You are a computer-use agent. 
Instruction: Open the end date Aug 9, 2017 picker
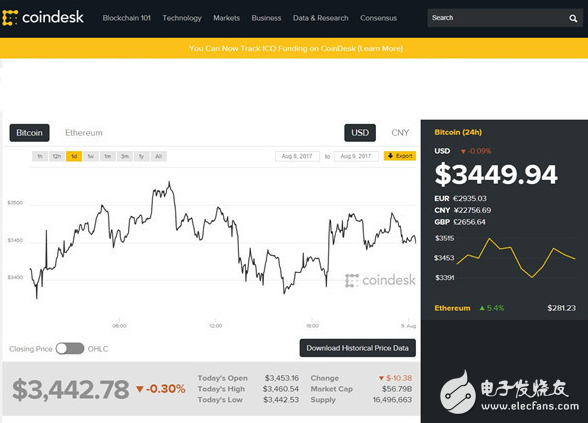[356, 156]
